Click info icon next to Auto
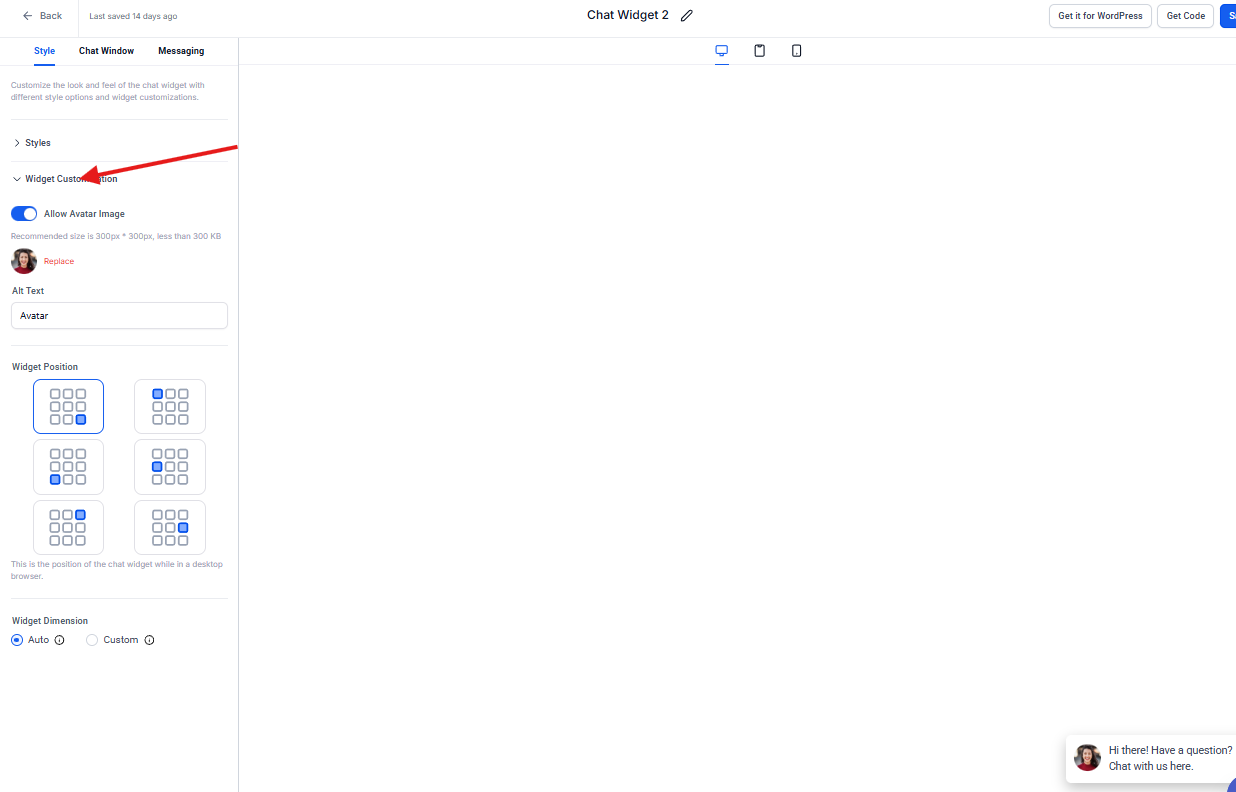This screenshot has width=1236, height=792. coord(59,640)
